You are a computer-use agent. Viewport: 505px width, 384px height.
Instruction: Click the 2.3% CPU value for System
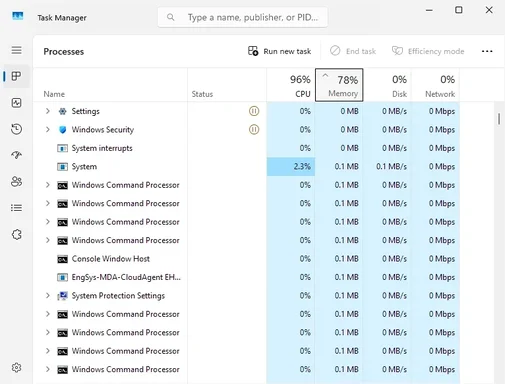[x=302, y=167]
